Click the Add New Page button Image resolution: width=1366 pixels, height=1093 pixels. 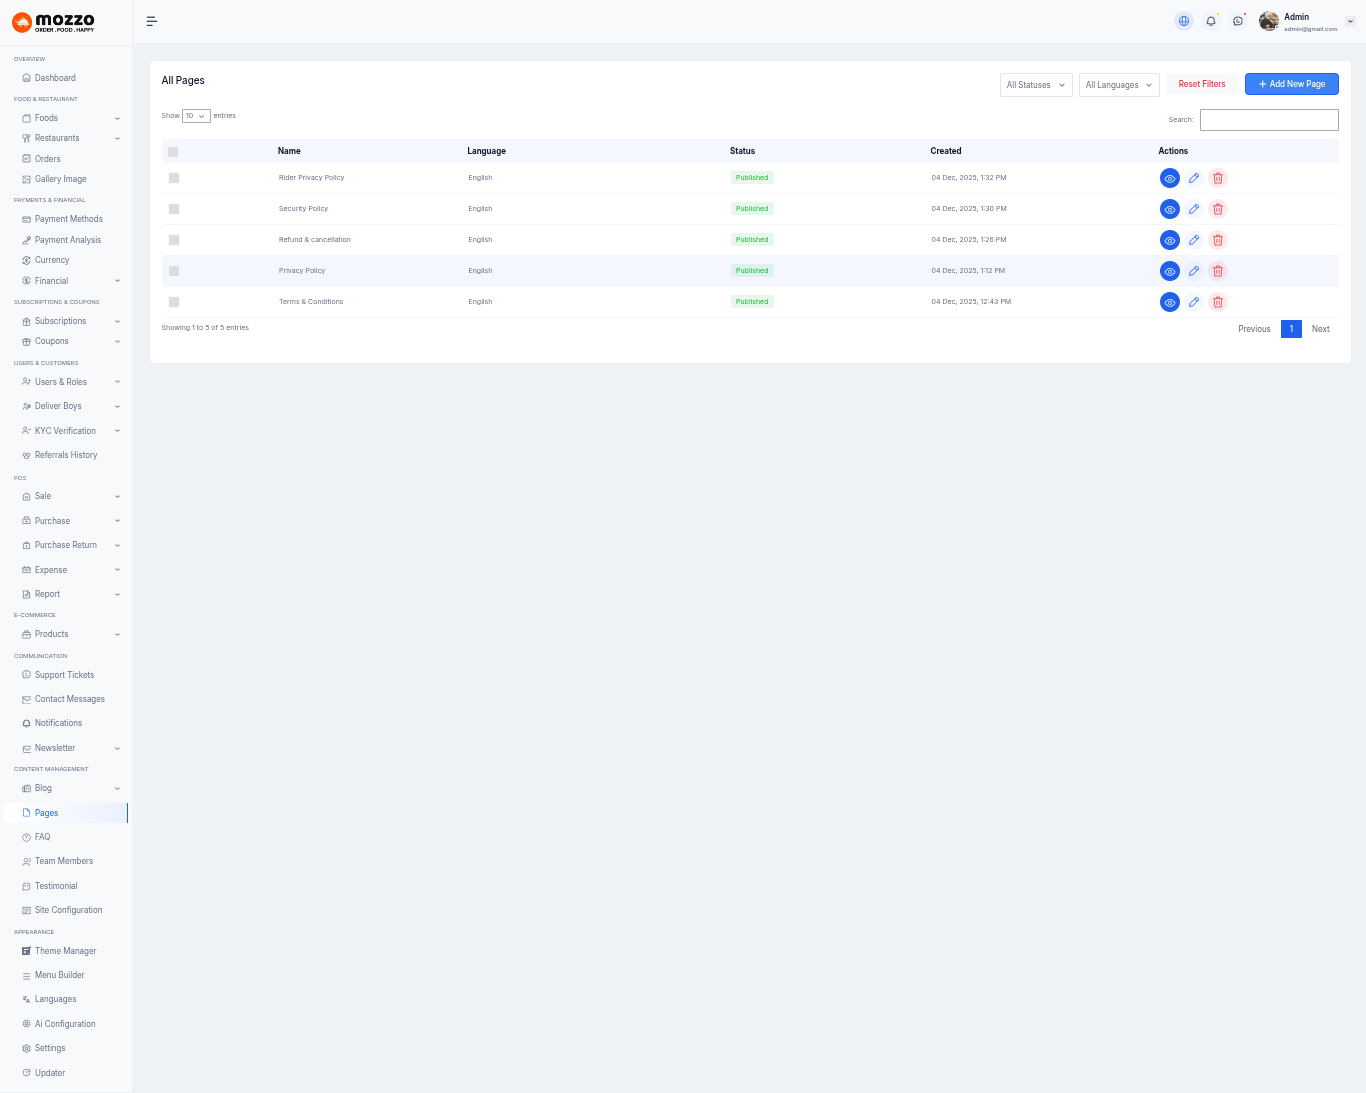pos(1291,84)
